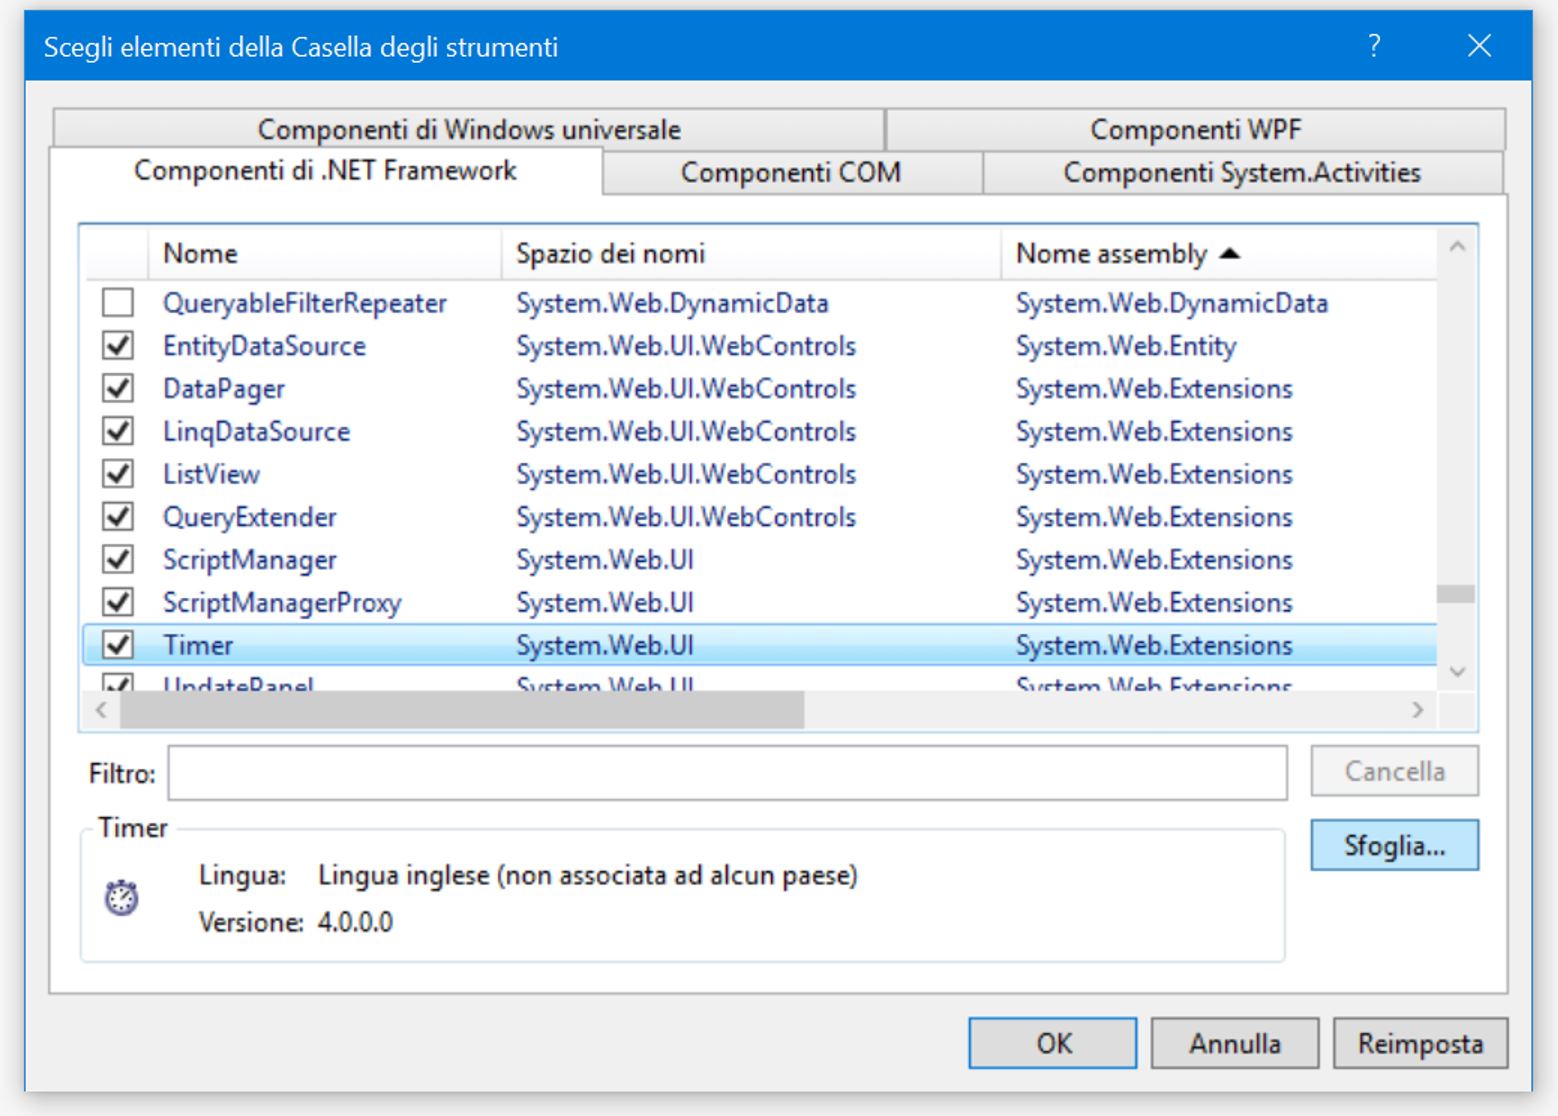Click the Timer stopwatch icon in details
Screen dimensions: 1558x1116
(x=122, y=897)
